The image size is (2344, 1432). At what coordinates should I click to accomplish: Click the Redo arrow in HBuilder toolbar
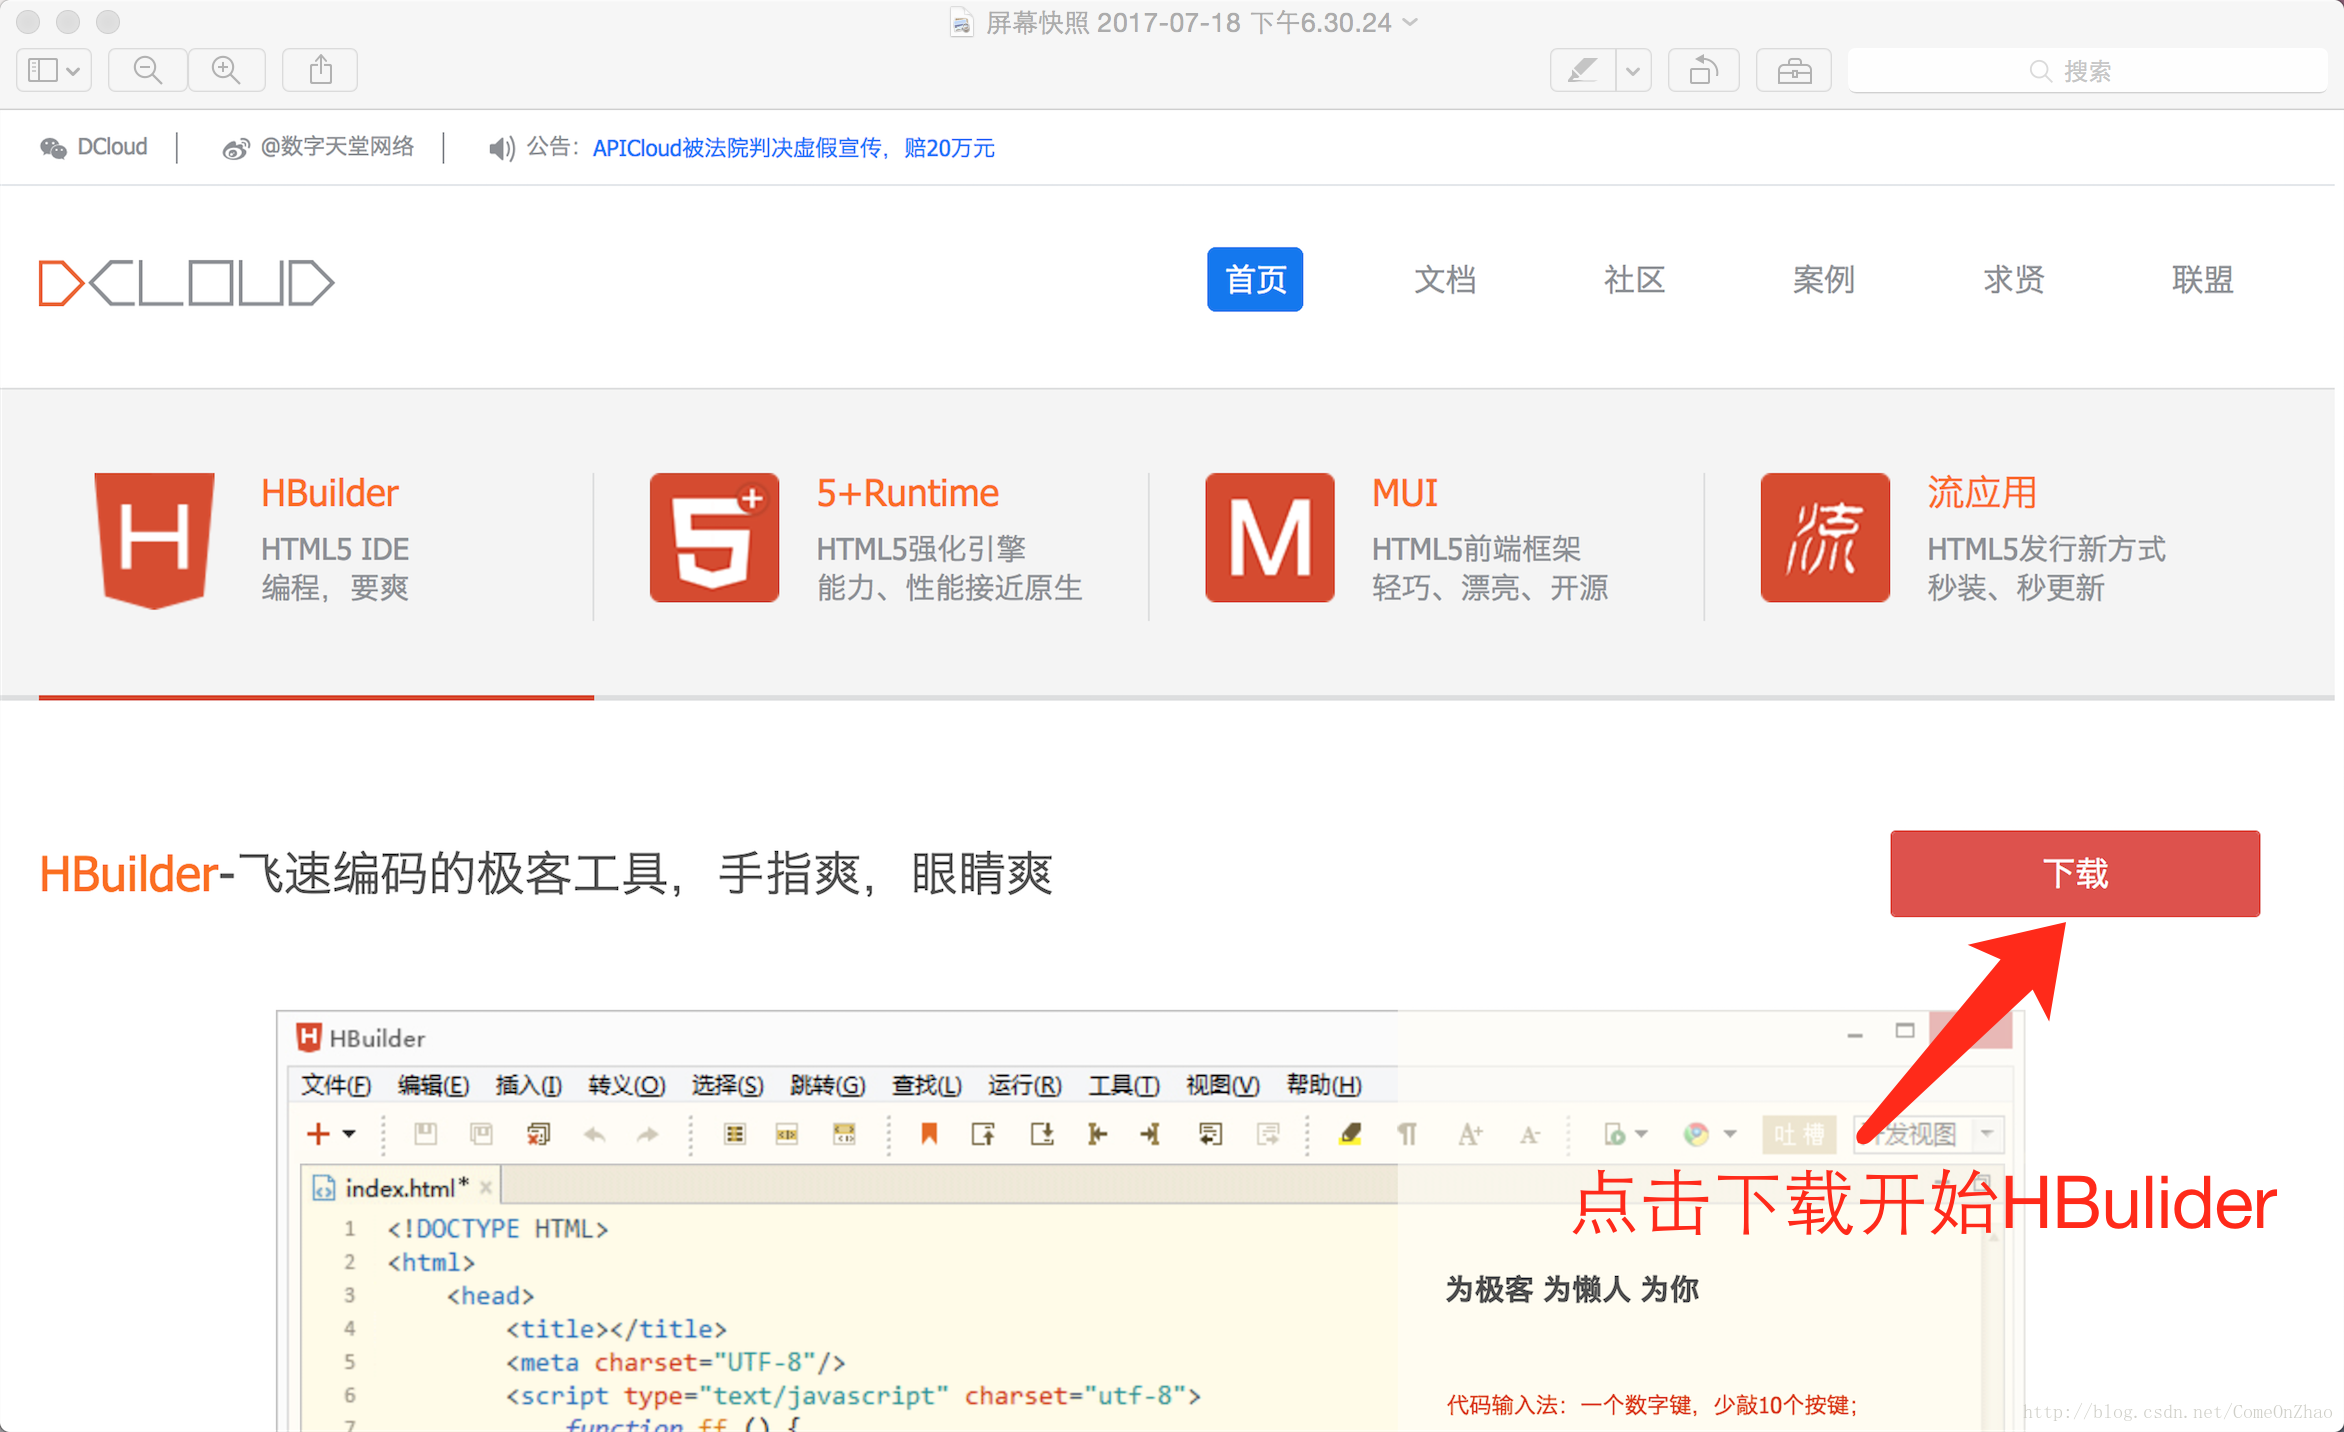click(x=648, y=1134)
